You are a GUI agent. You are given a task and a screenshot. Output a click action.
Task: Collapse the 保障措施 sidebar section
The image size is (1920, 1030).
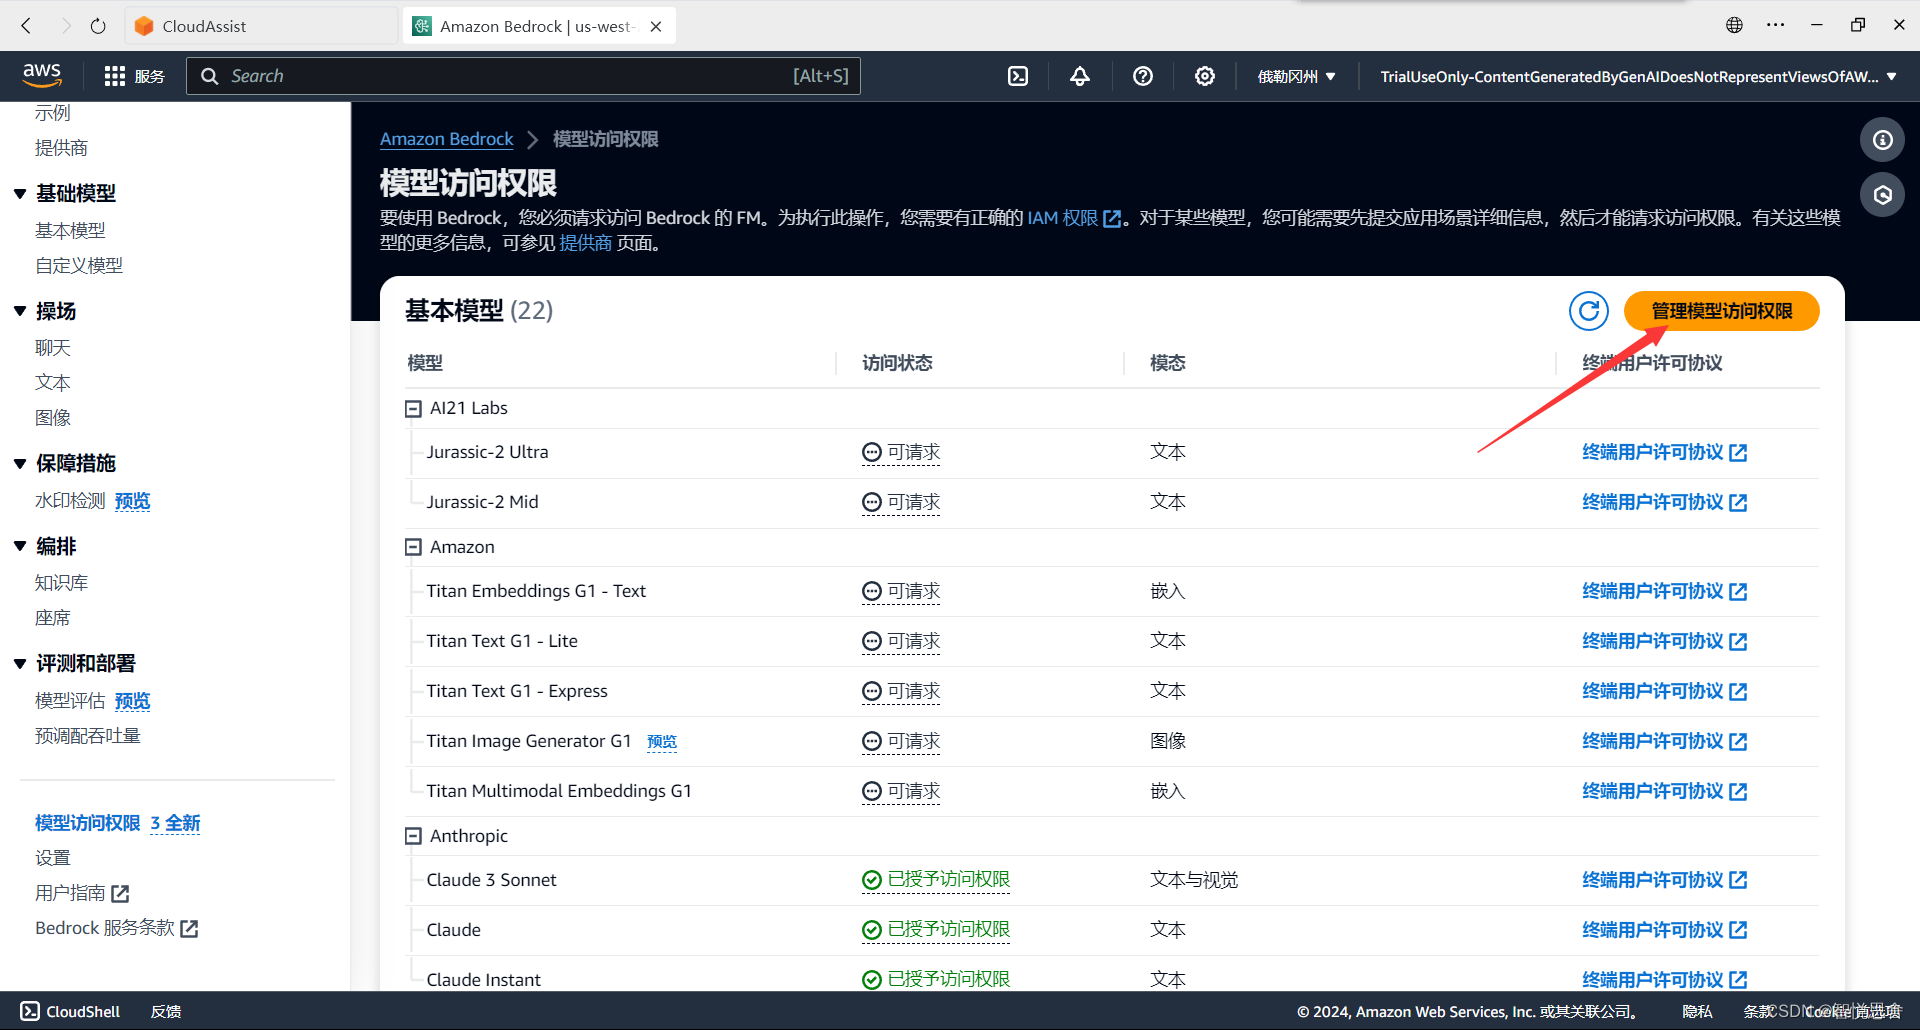point(20,464)
